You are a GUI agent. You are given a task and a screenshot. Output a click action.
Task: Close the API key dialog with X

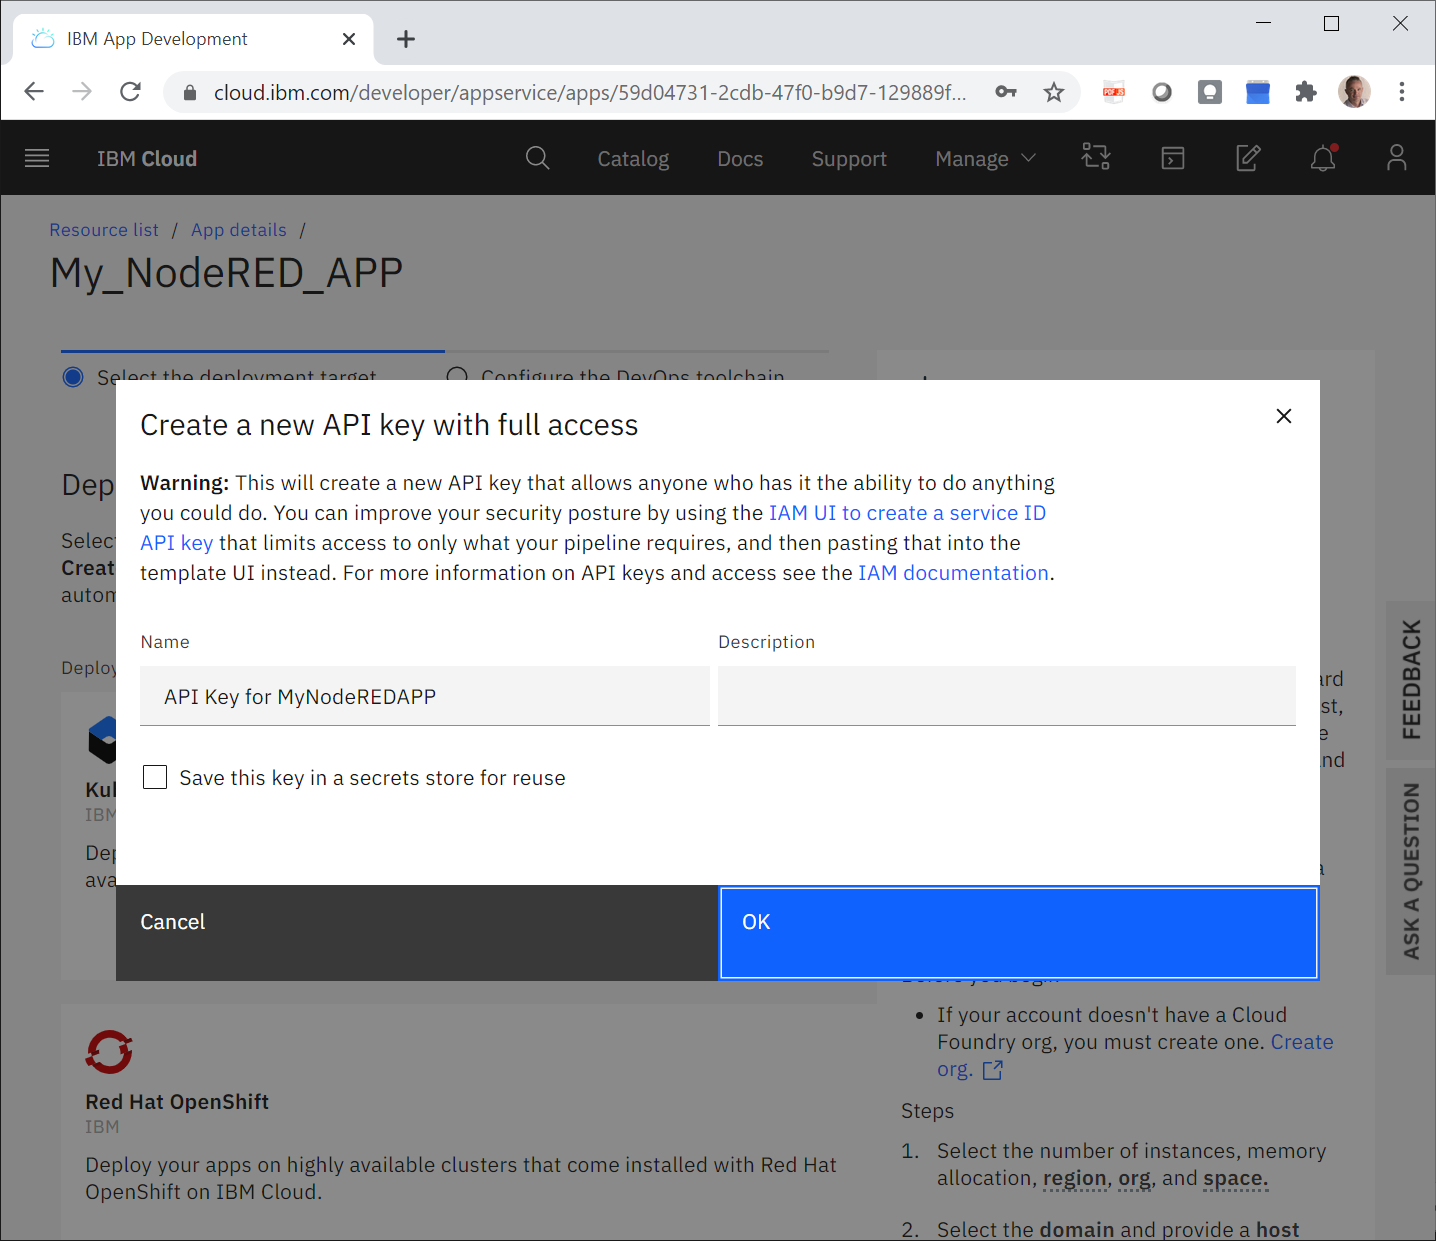[x=1284, y=416]
